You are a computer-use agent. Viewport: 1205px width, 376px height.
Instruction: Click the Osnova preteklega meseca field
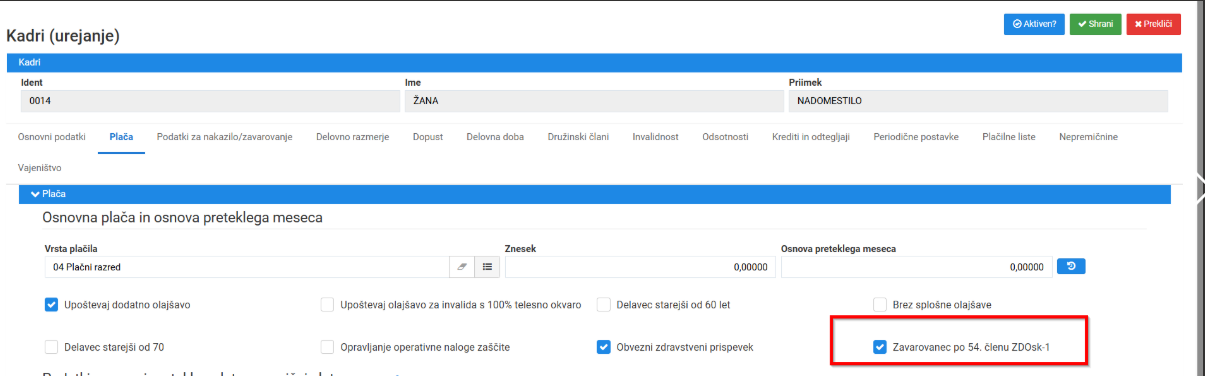tap(916, 267)
